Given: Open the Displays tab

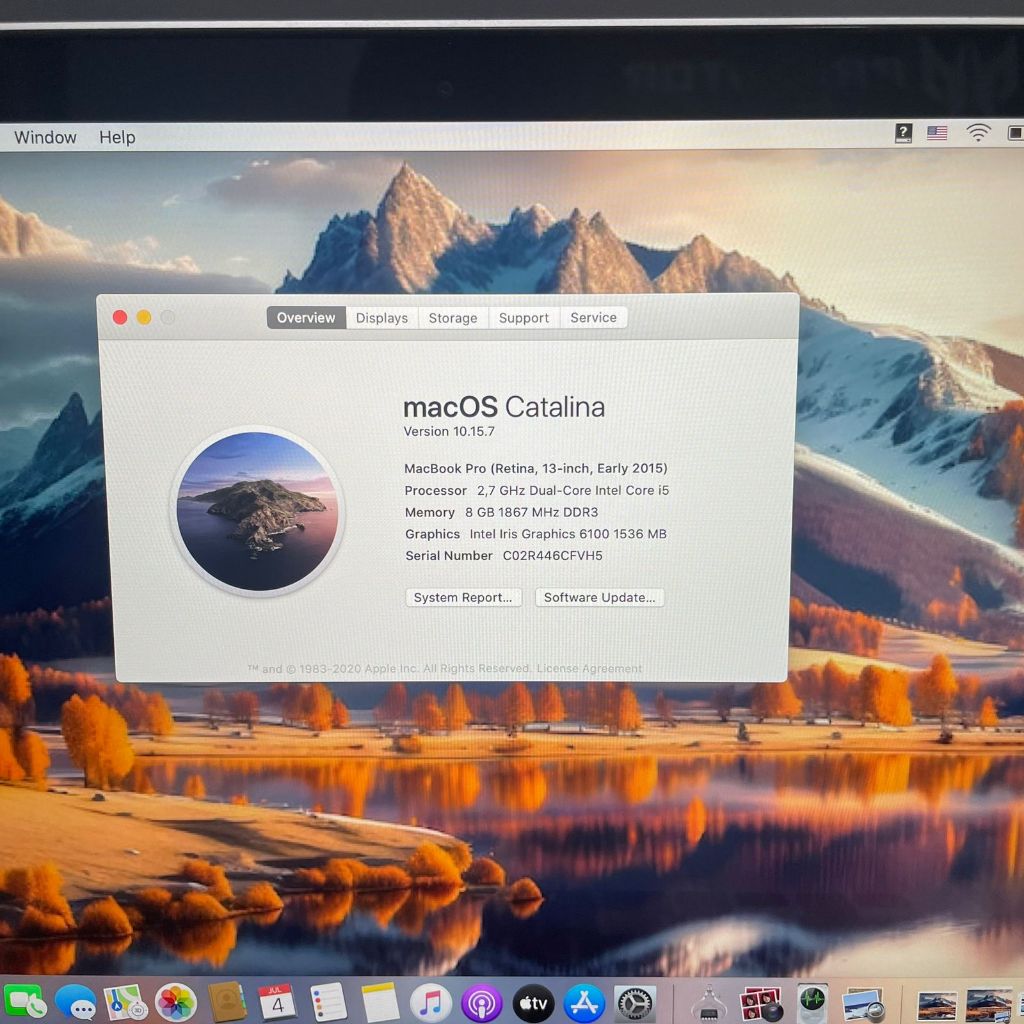Looking at the screenshot, I should pos(382,318).
